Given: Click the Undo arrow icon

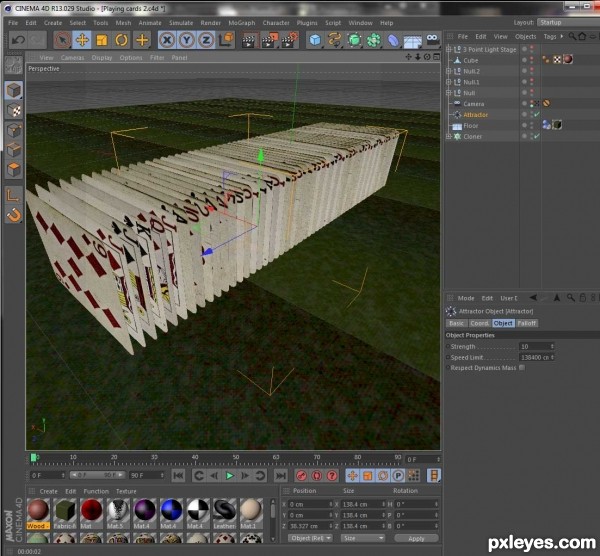Looking at the screenshot, I should (18, 40).
